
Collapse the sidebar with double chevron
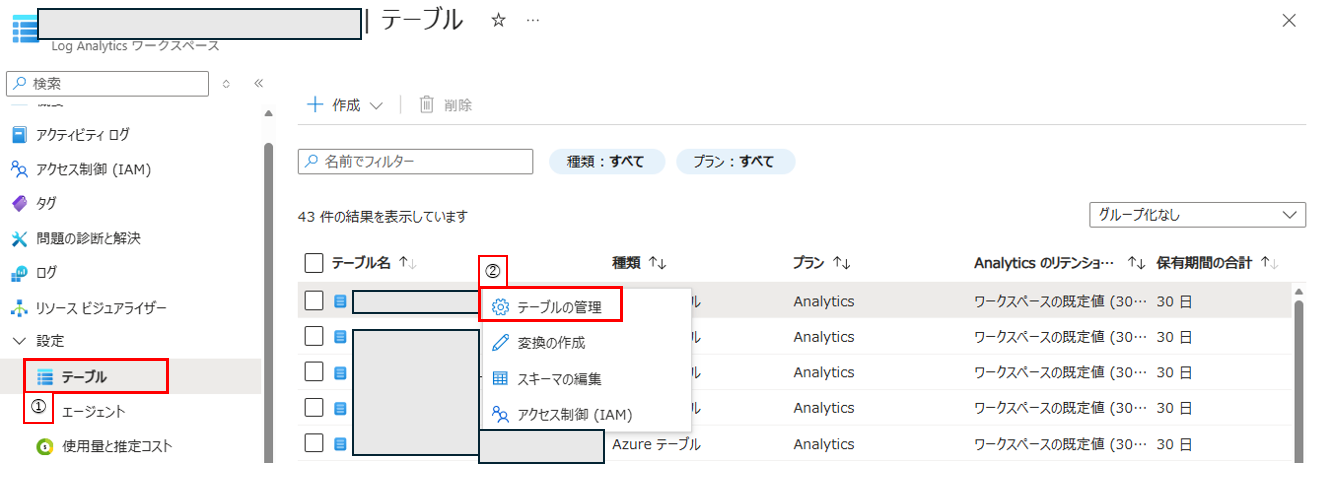[258, 83]
